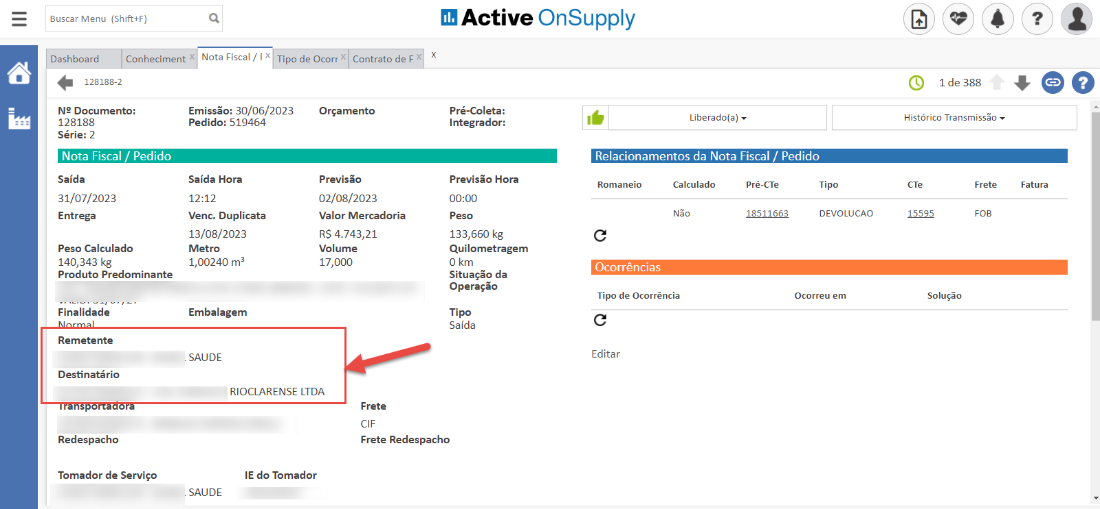This screenshot has height=509, width=1100.
Task: Refresh the Relacionamentos table
Action: tap(600, 236)
